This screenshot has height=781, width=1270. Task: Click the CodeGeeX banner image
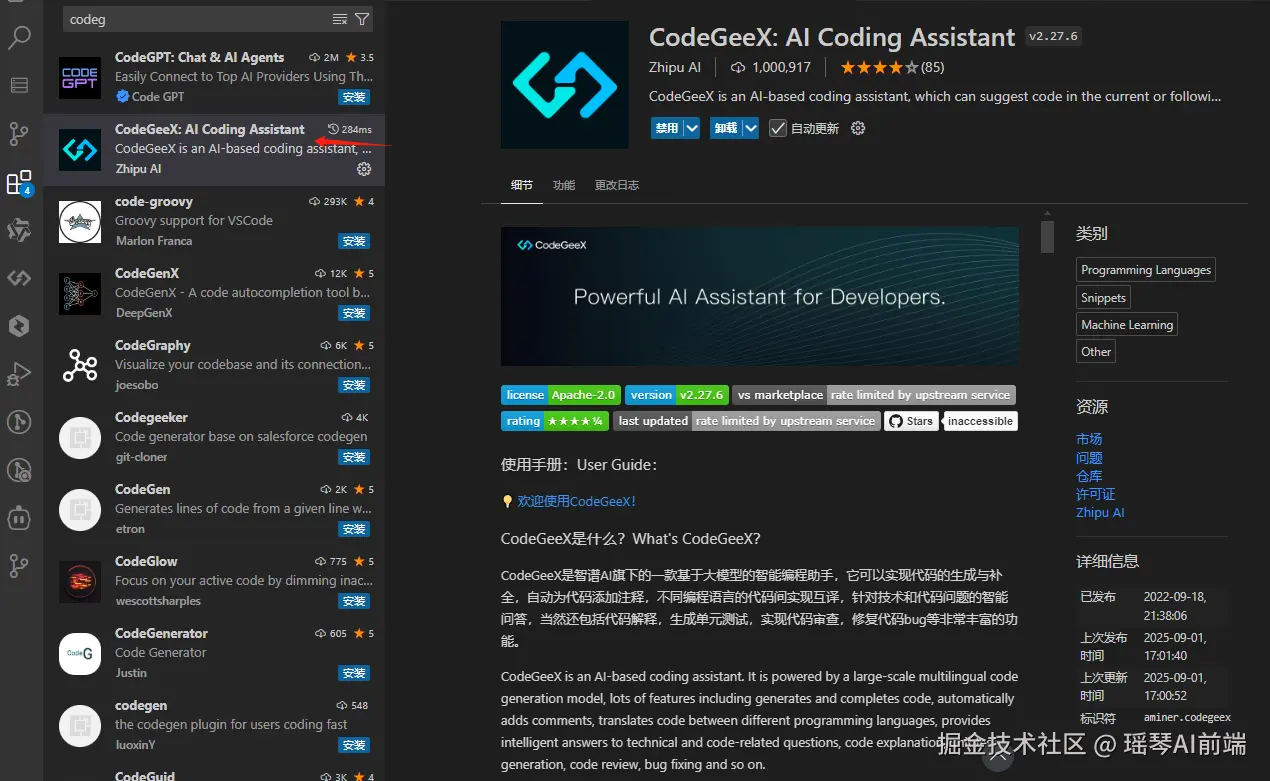click(760, 296)
